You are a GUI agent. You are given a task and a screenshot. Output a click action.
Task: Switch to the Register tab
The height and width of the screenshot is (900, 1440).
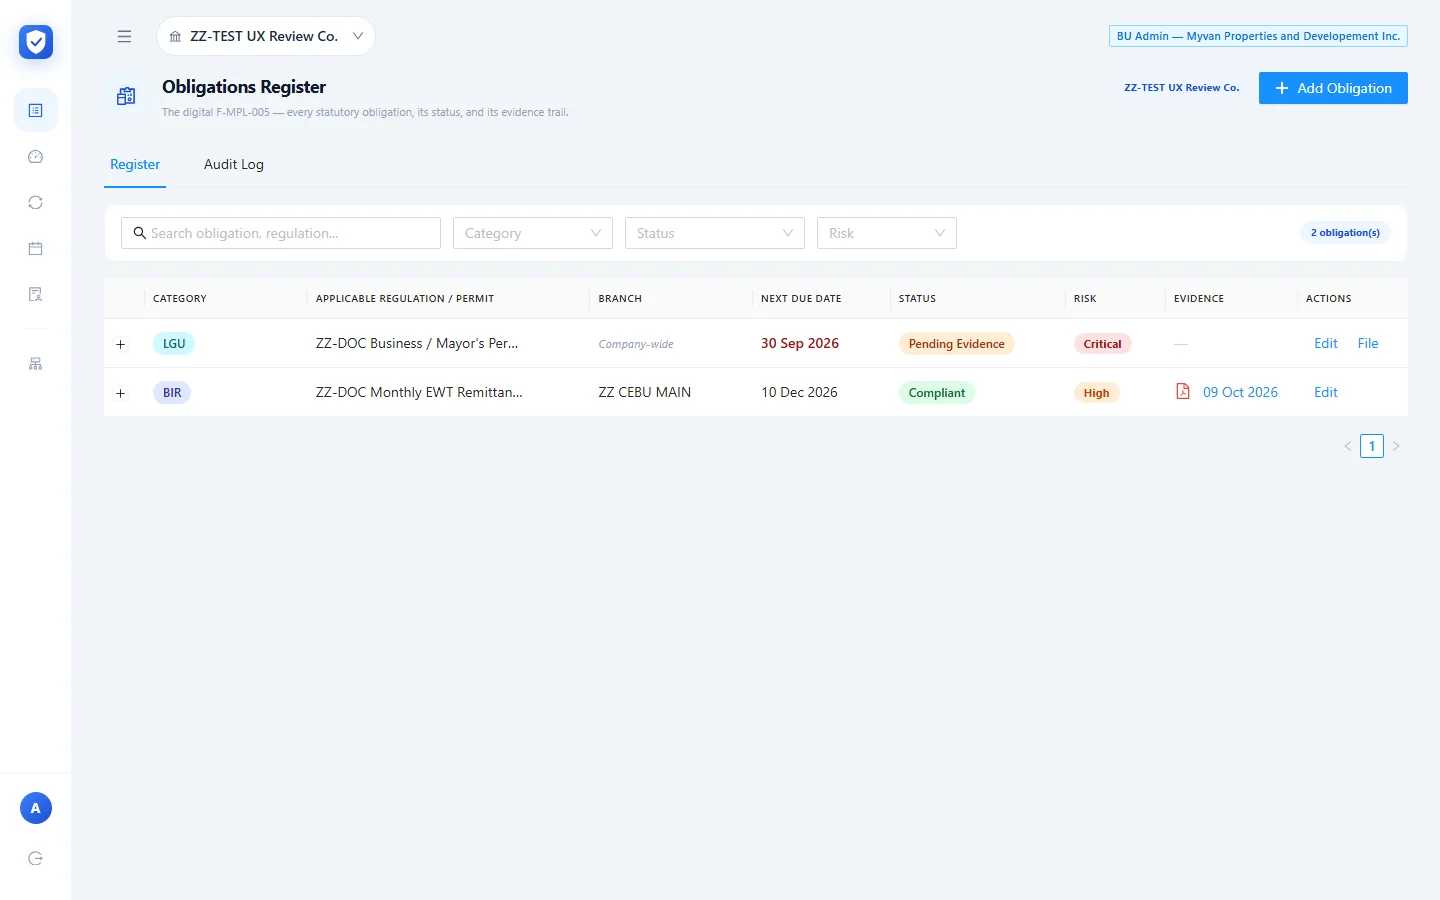coord(135,164)
